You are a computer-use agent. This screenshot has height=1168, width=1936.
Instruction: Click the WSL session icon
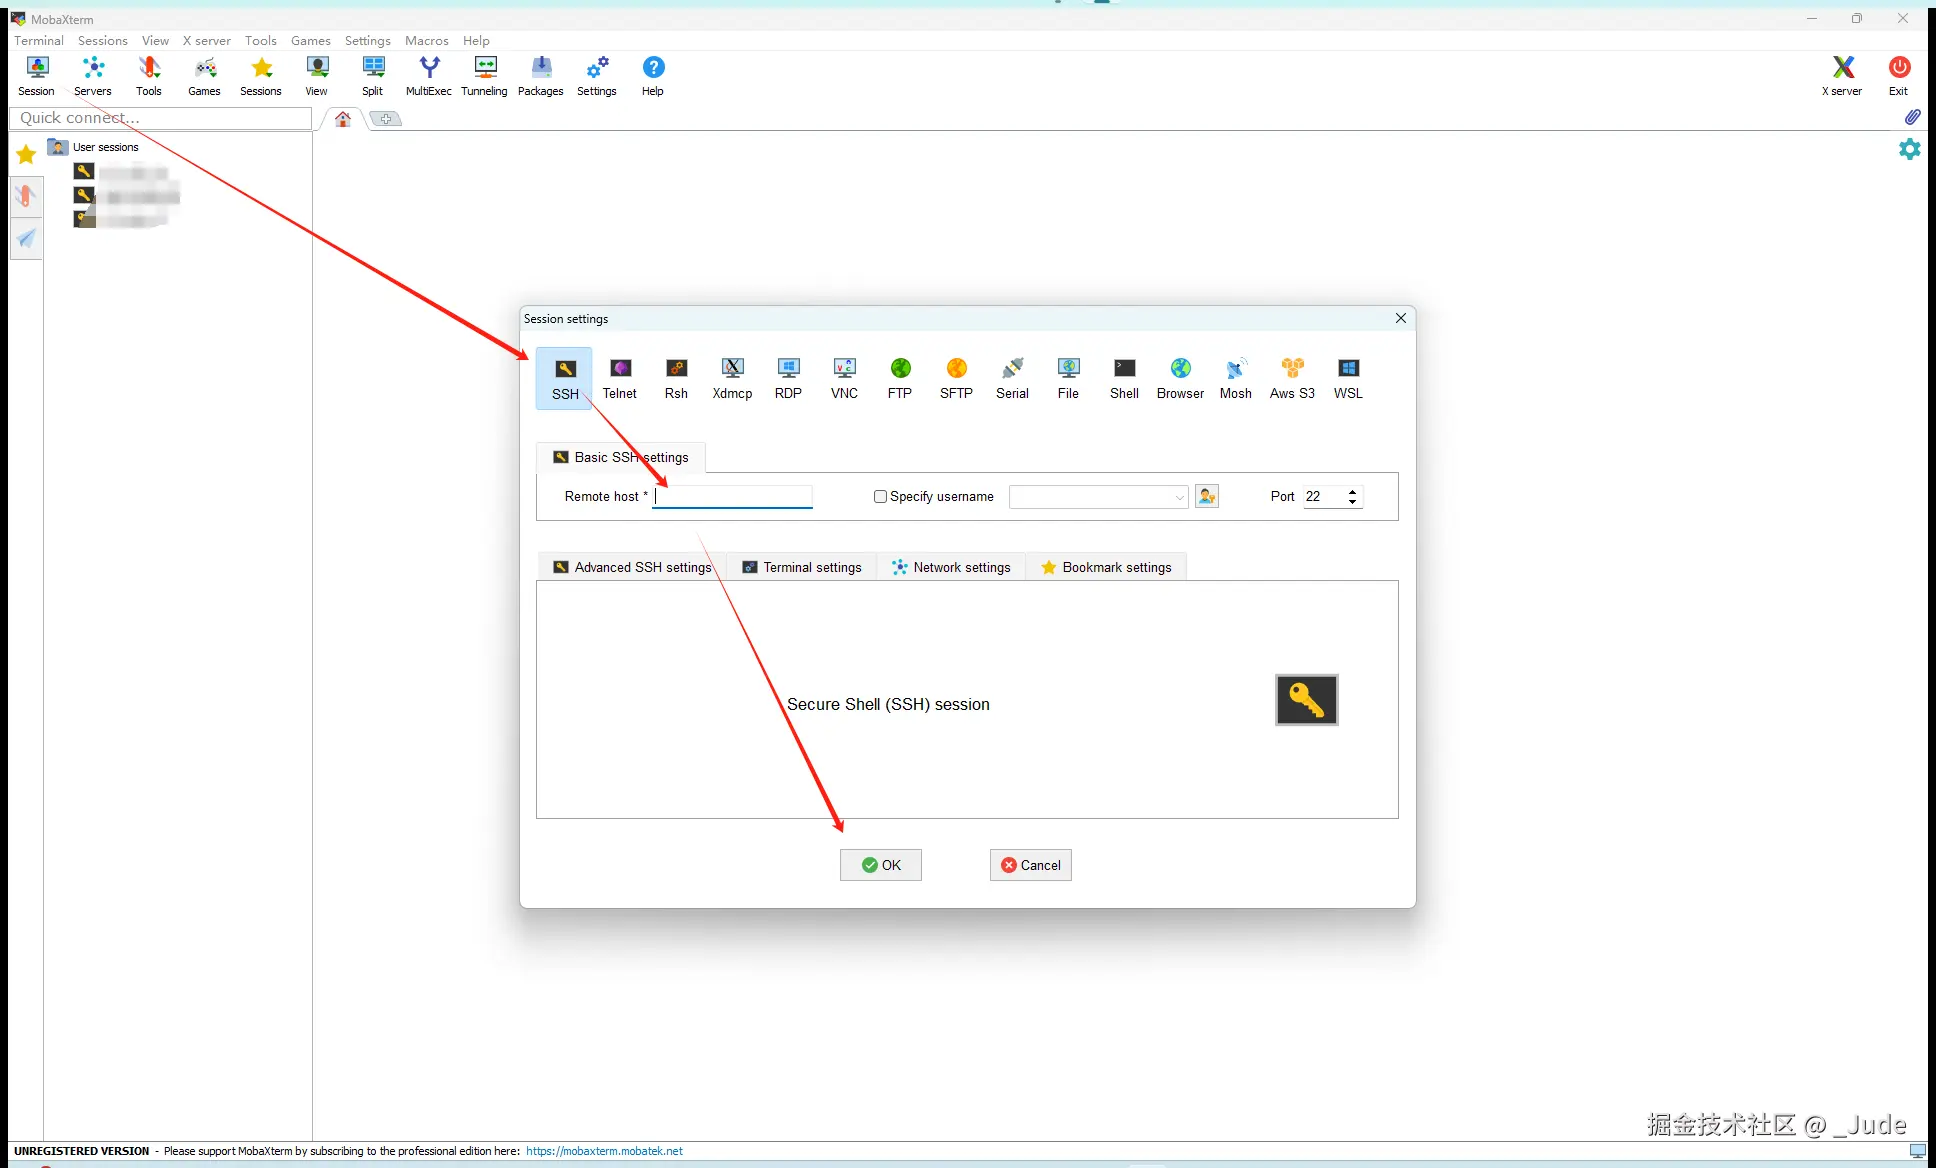1348,378
